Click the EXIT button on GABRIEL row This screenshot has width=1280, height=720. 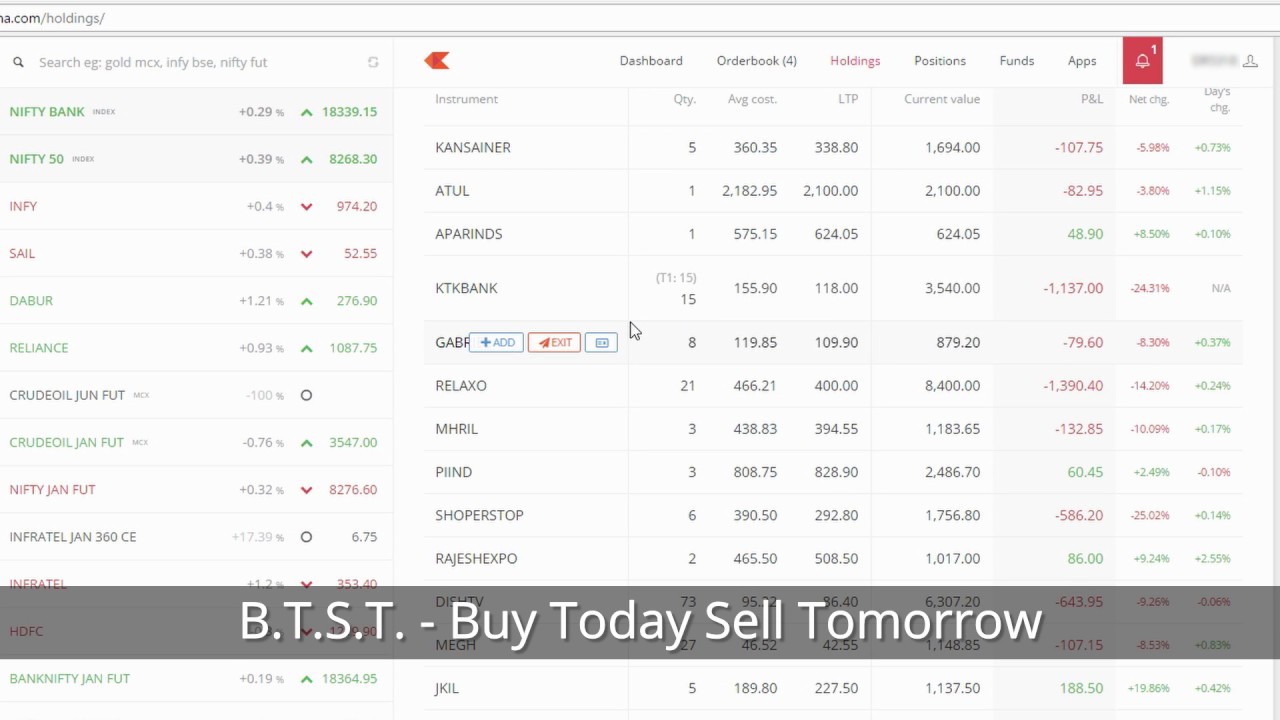(x=554, y=343)
